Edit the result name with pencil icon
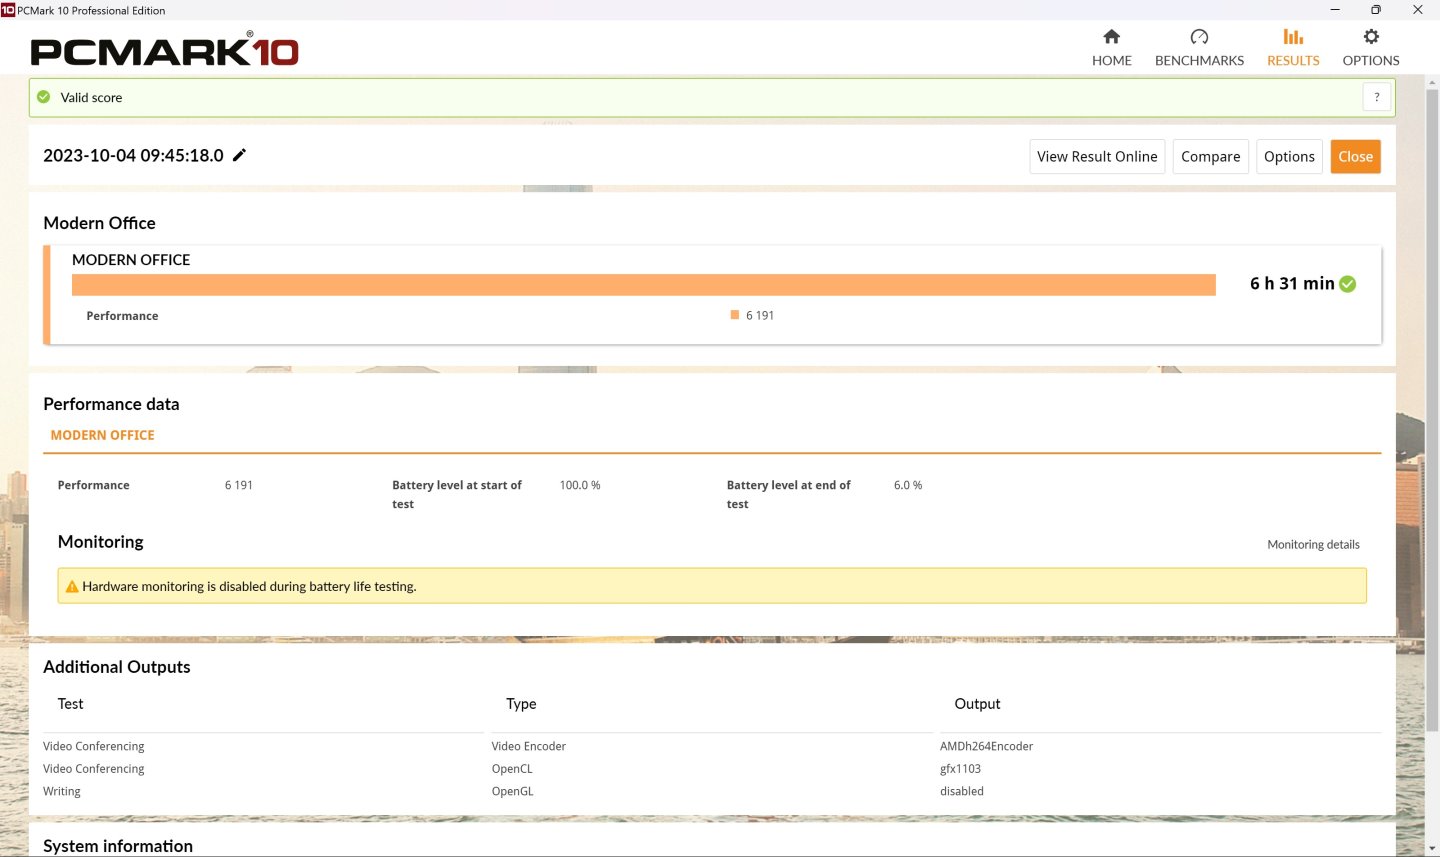The width and height of the screenshot is (1440, 857). (239, 155)
